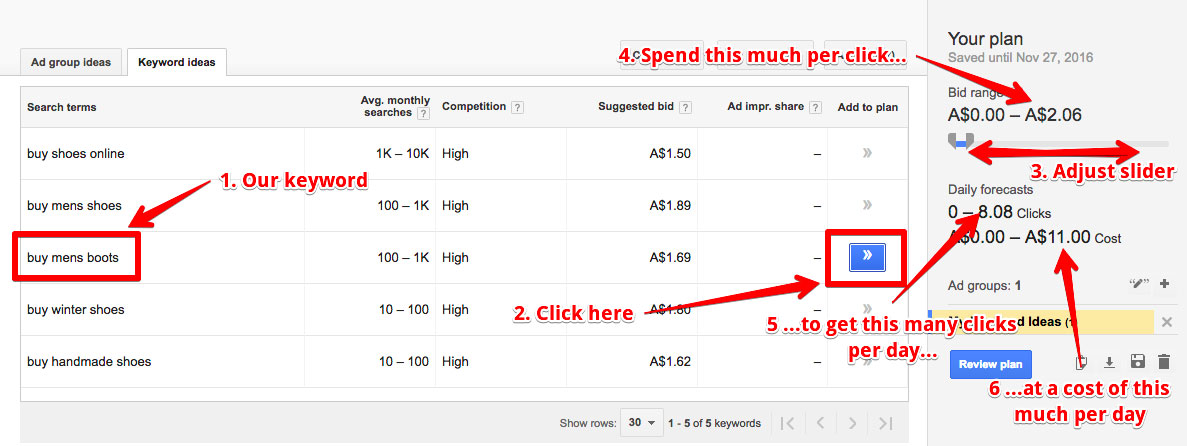Edit ad groups with pencil icon
The width and height of the screenshot is (1187, 446).
coord(1139,284)
